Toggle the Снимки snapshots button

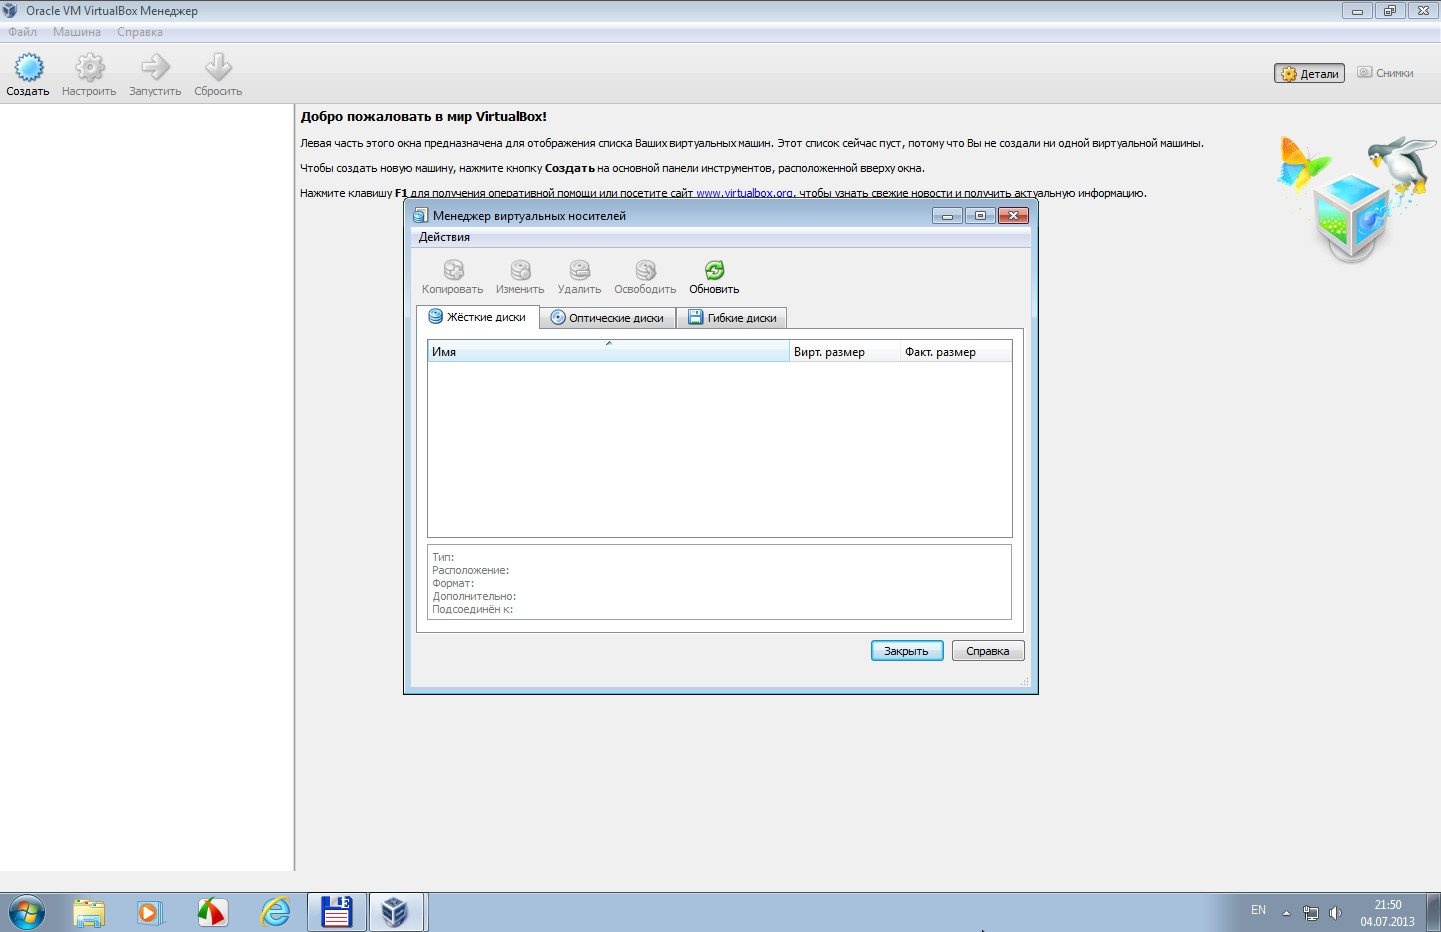(x=1385, y=73)
